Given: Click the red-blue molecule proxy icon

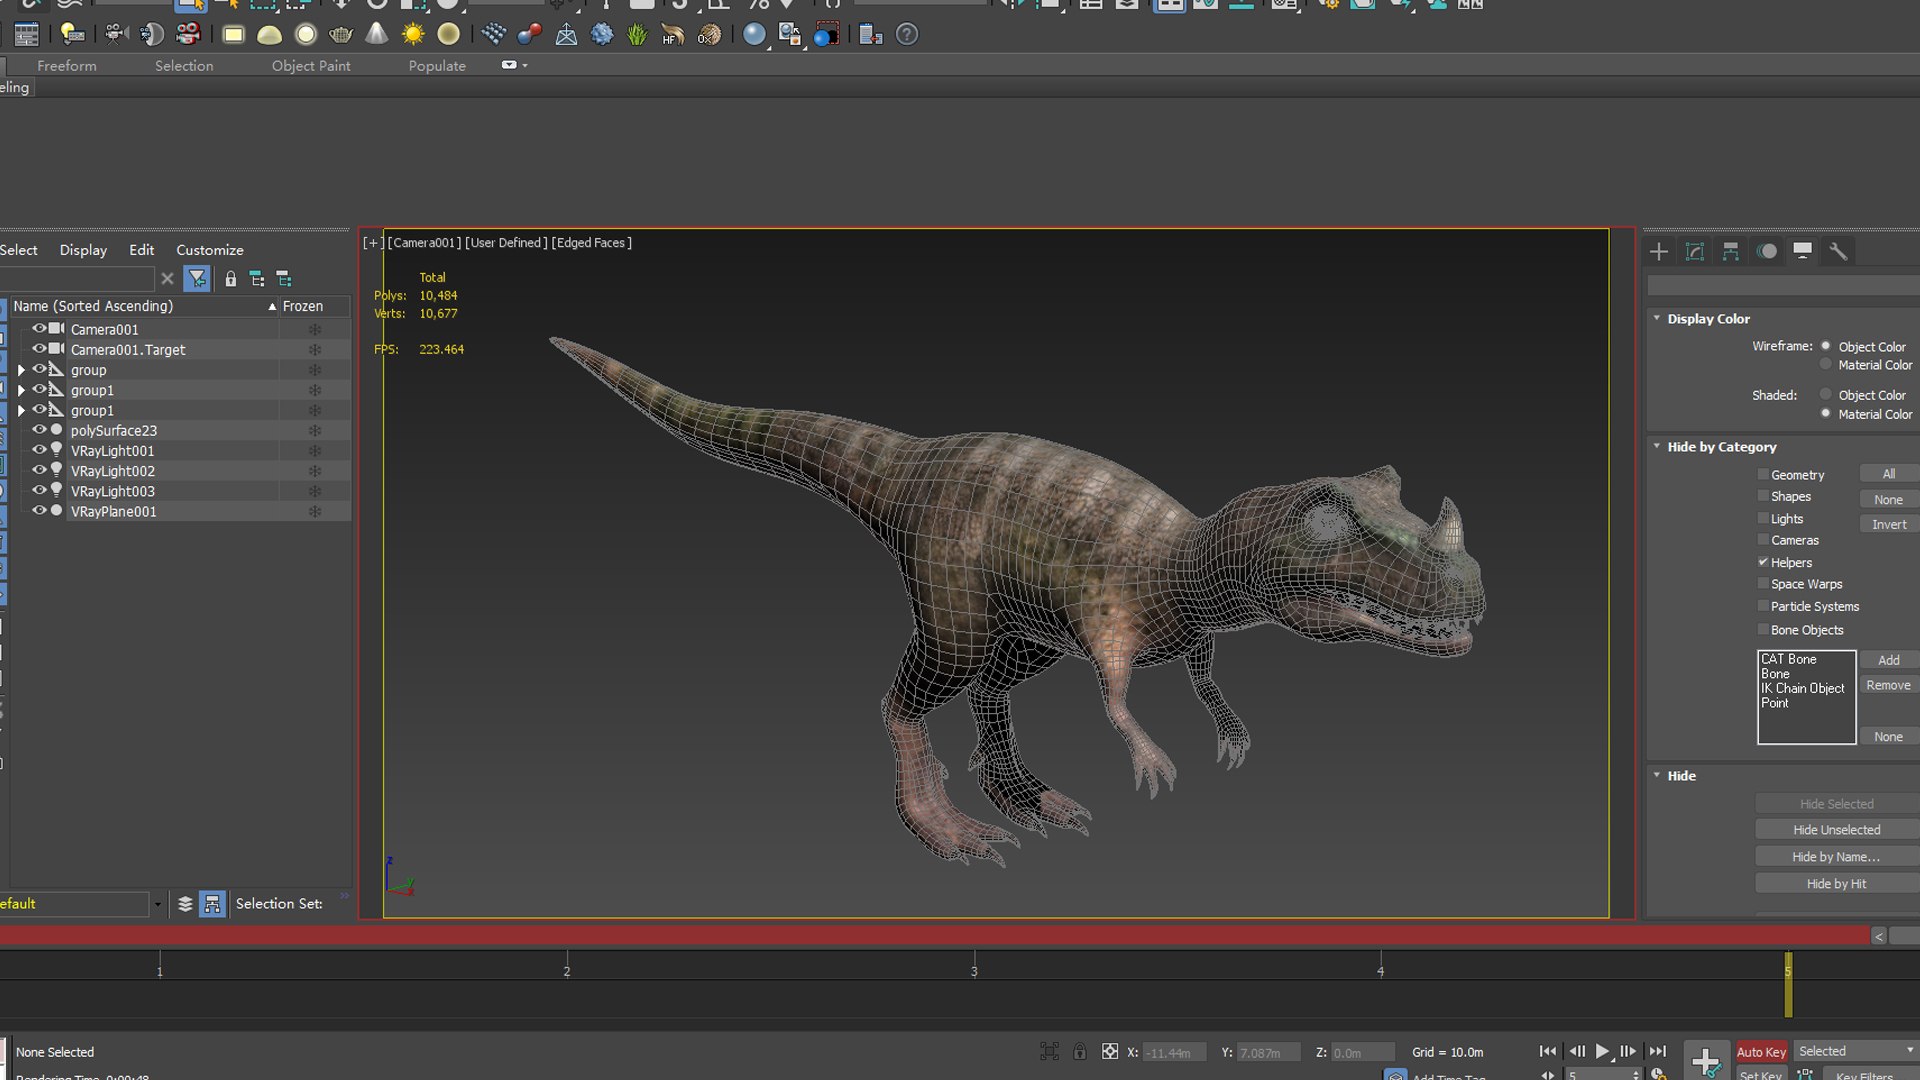Looking at the screenshot, I should point(529,35).
